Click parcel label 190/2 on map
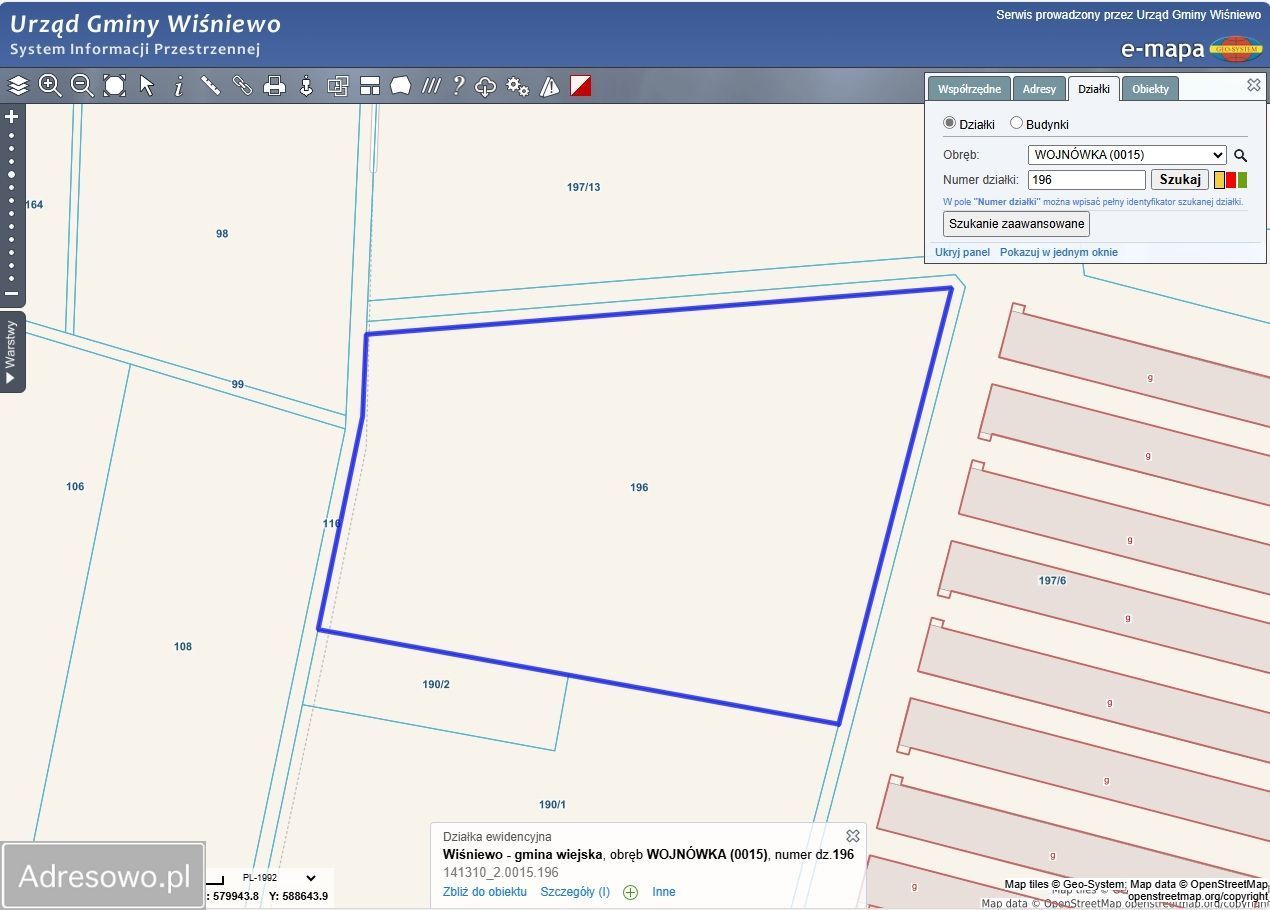The width and height of the screenshot is (1270, 910). click(x=436, y=685)
